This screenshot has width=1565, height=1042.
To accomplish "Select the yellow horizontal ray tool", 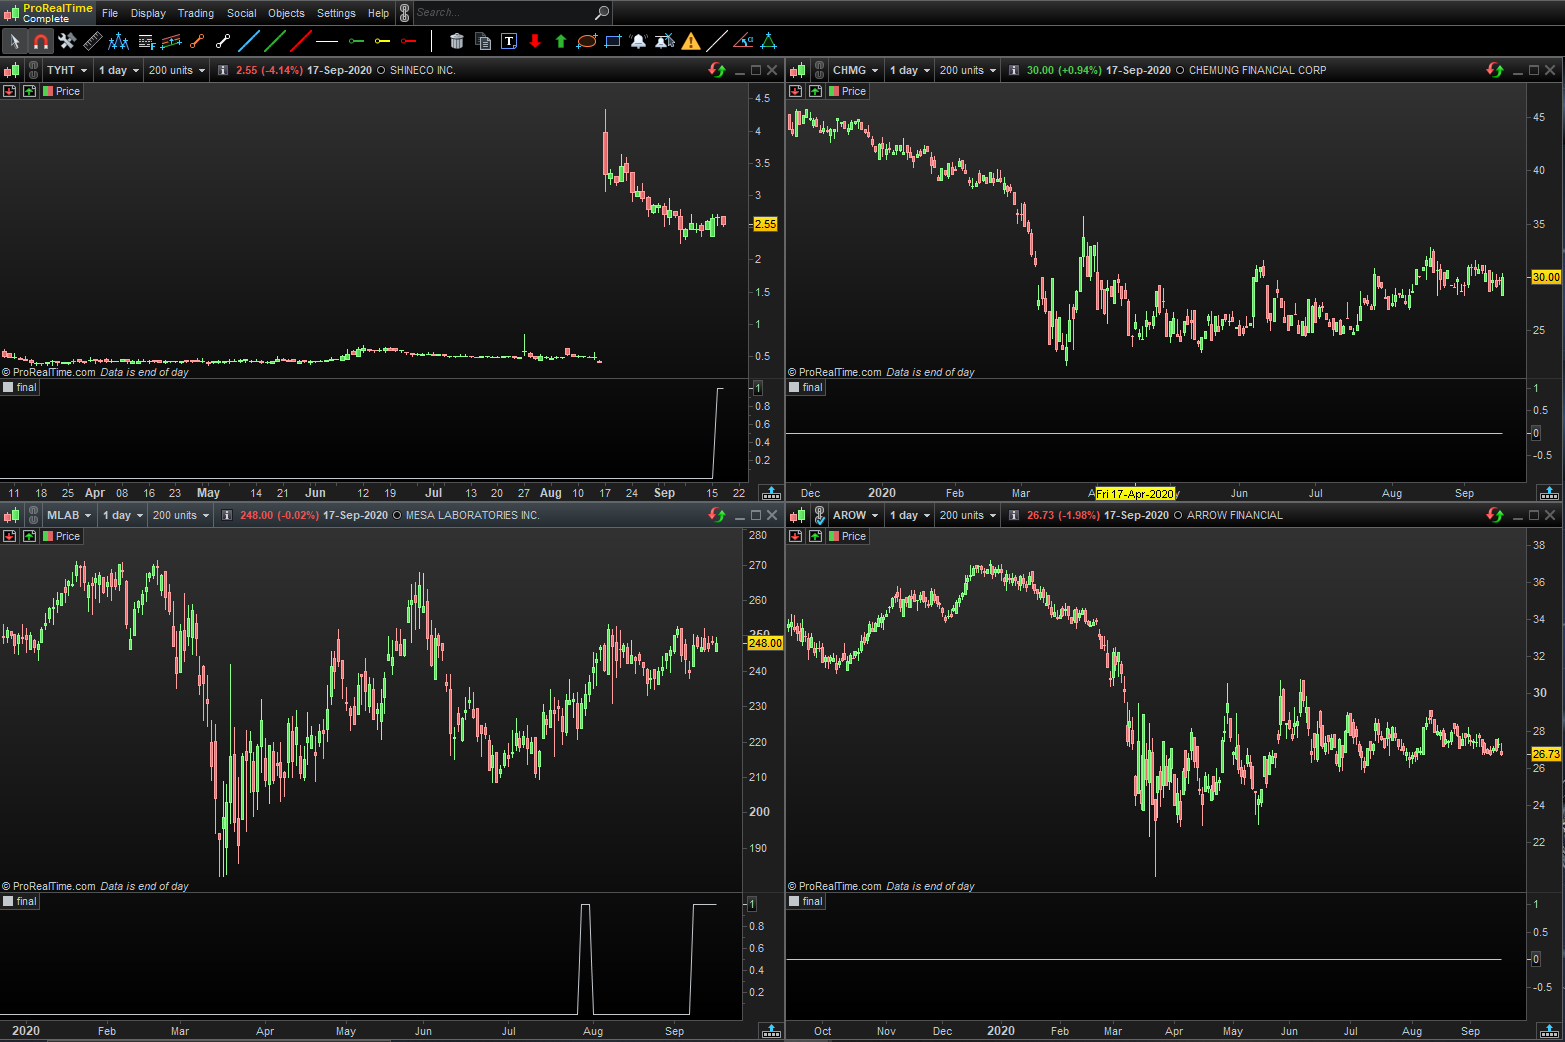I will 381,41.
